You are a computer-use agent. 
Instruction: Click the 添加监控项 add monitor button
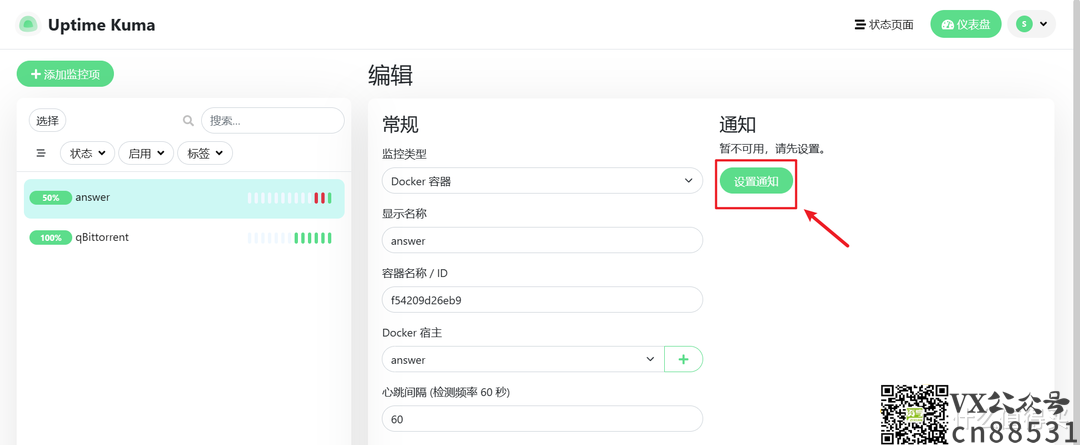point(65,74)
